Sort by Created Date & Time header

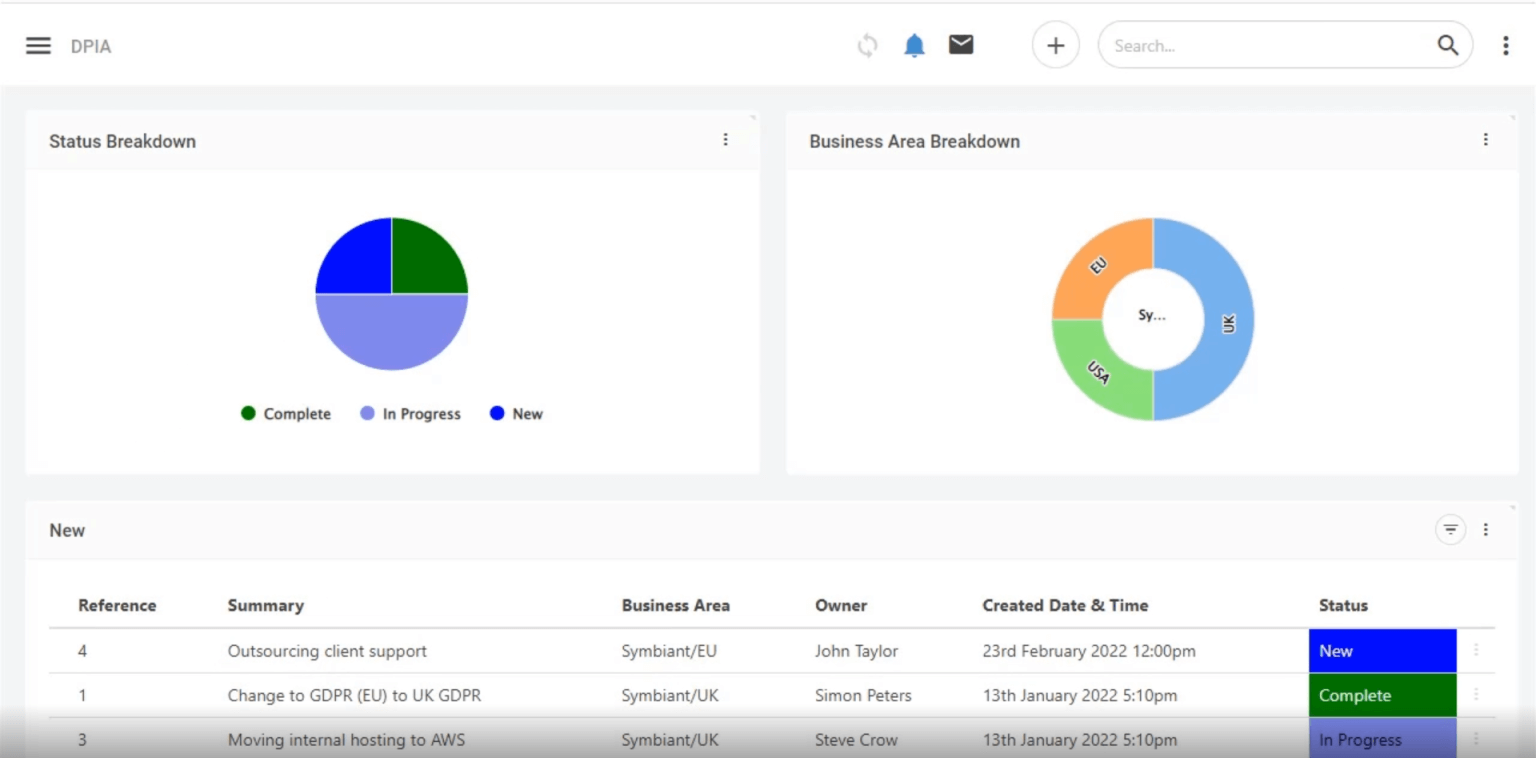click(1064, 605)
